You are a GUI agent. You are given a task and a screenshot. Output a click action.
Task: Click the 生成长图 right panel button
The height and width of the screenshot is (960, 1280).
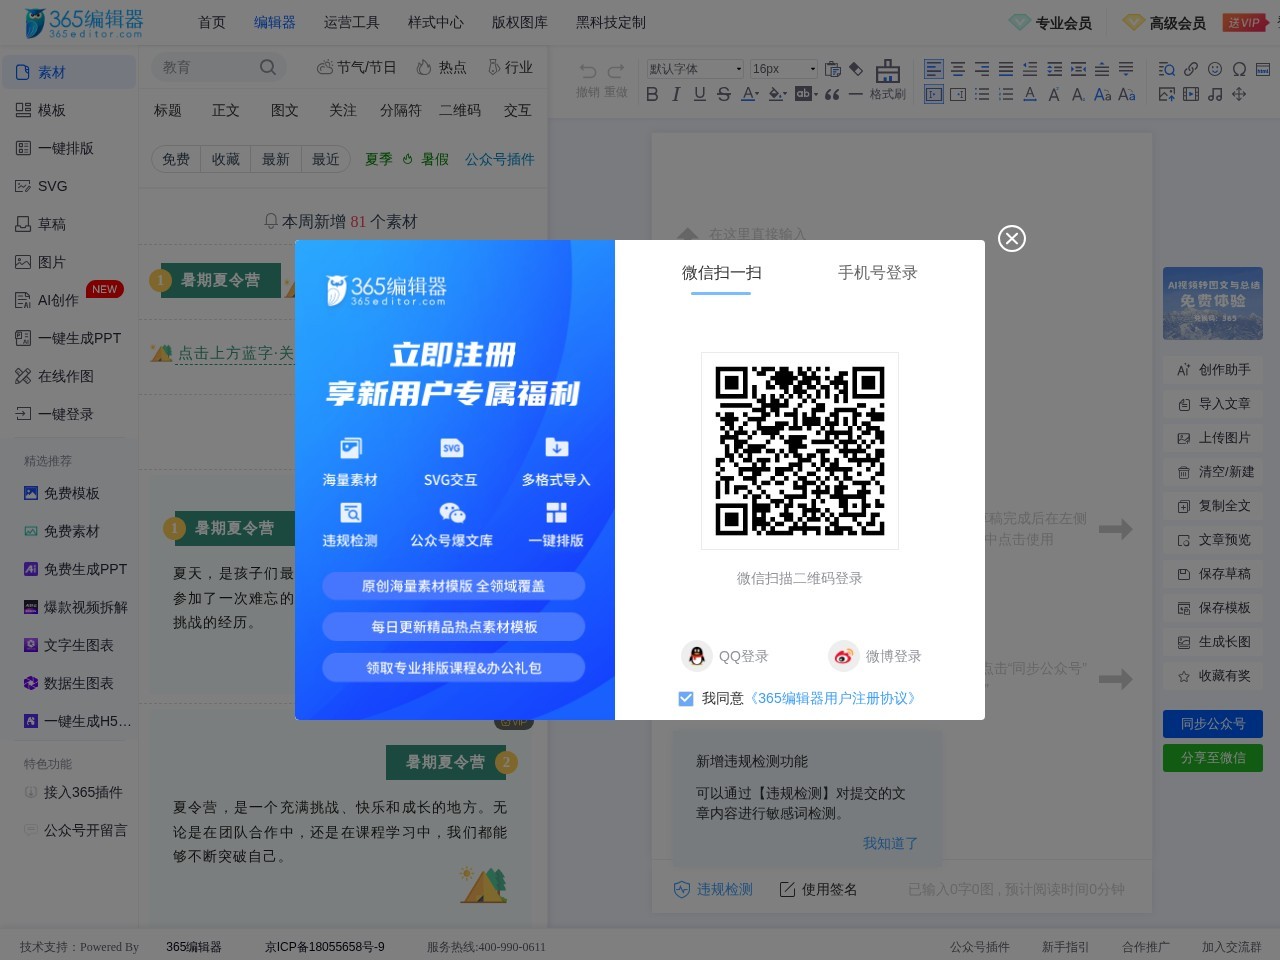point(1213,642)
